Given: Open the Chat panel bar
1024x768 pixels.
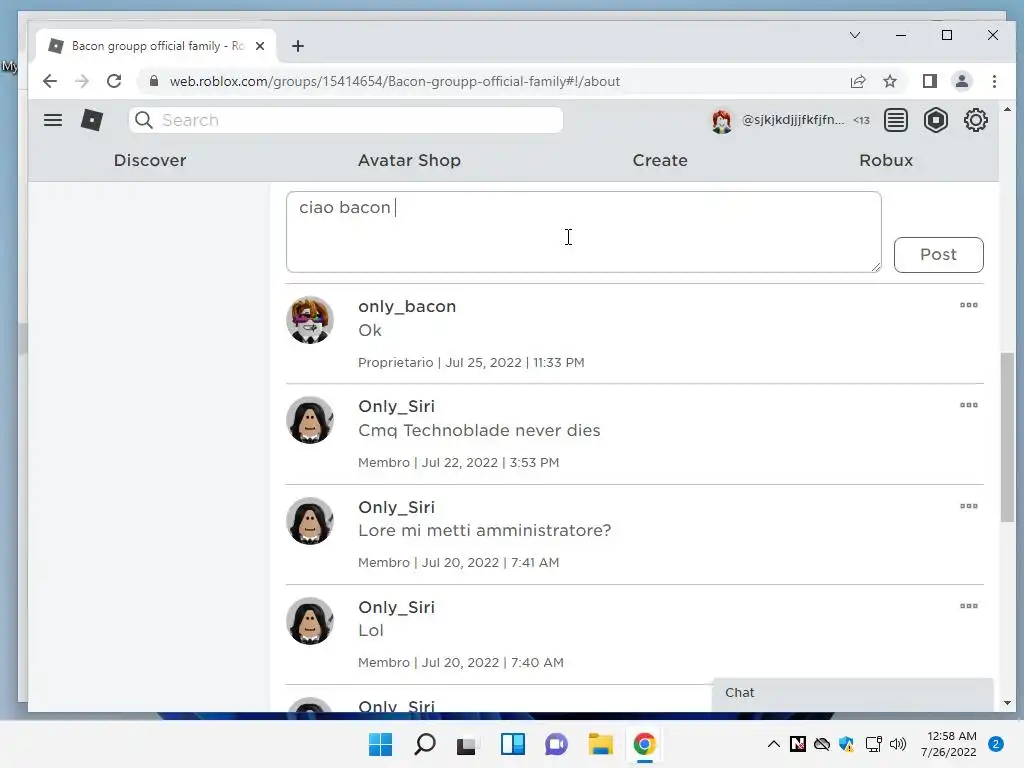Looking at the screenshot, I should 852,694.
